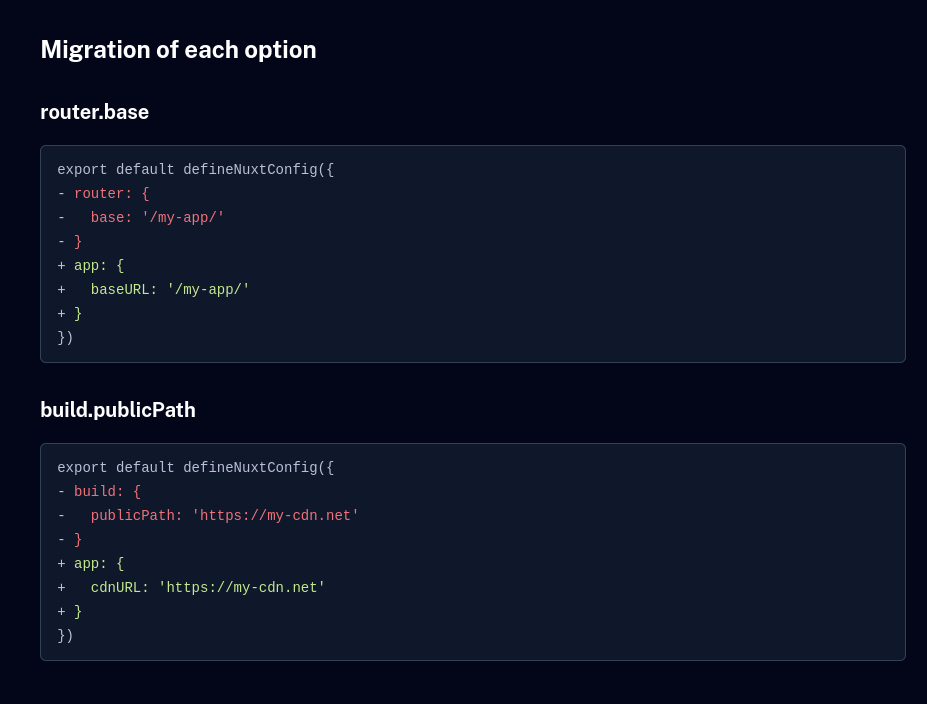This screenshot has width=927, height=704.
Task: Select the added cdnURL 'https://my-cdn.net' line
Action: 191,588
